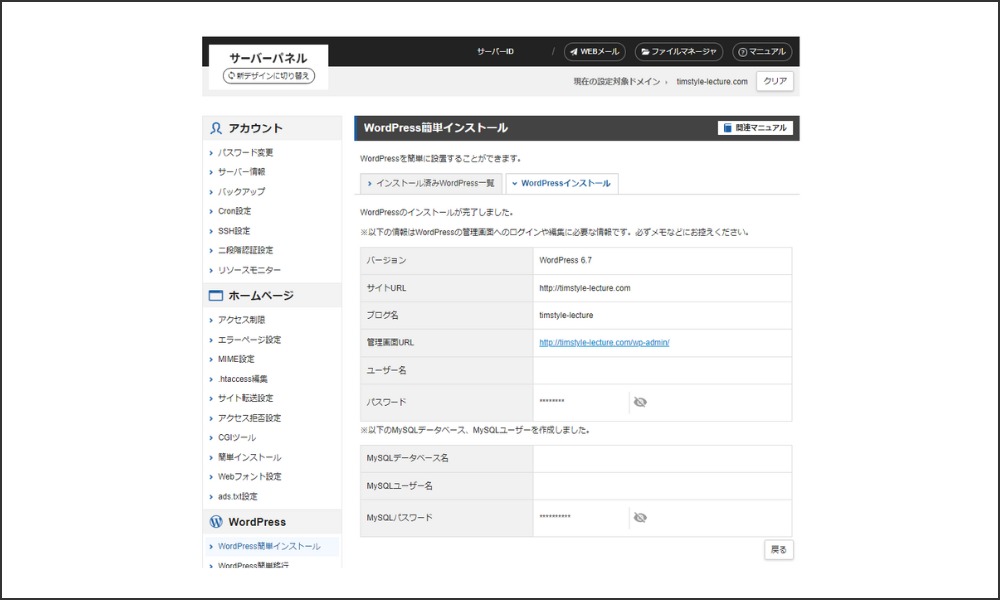The image size is (1000, 600).
Task: Click the WordPress logo icon in sidebar
Action: pos(216,522)
